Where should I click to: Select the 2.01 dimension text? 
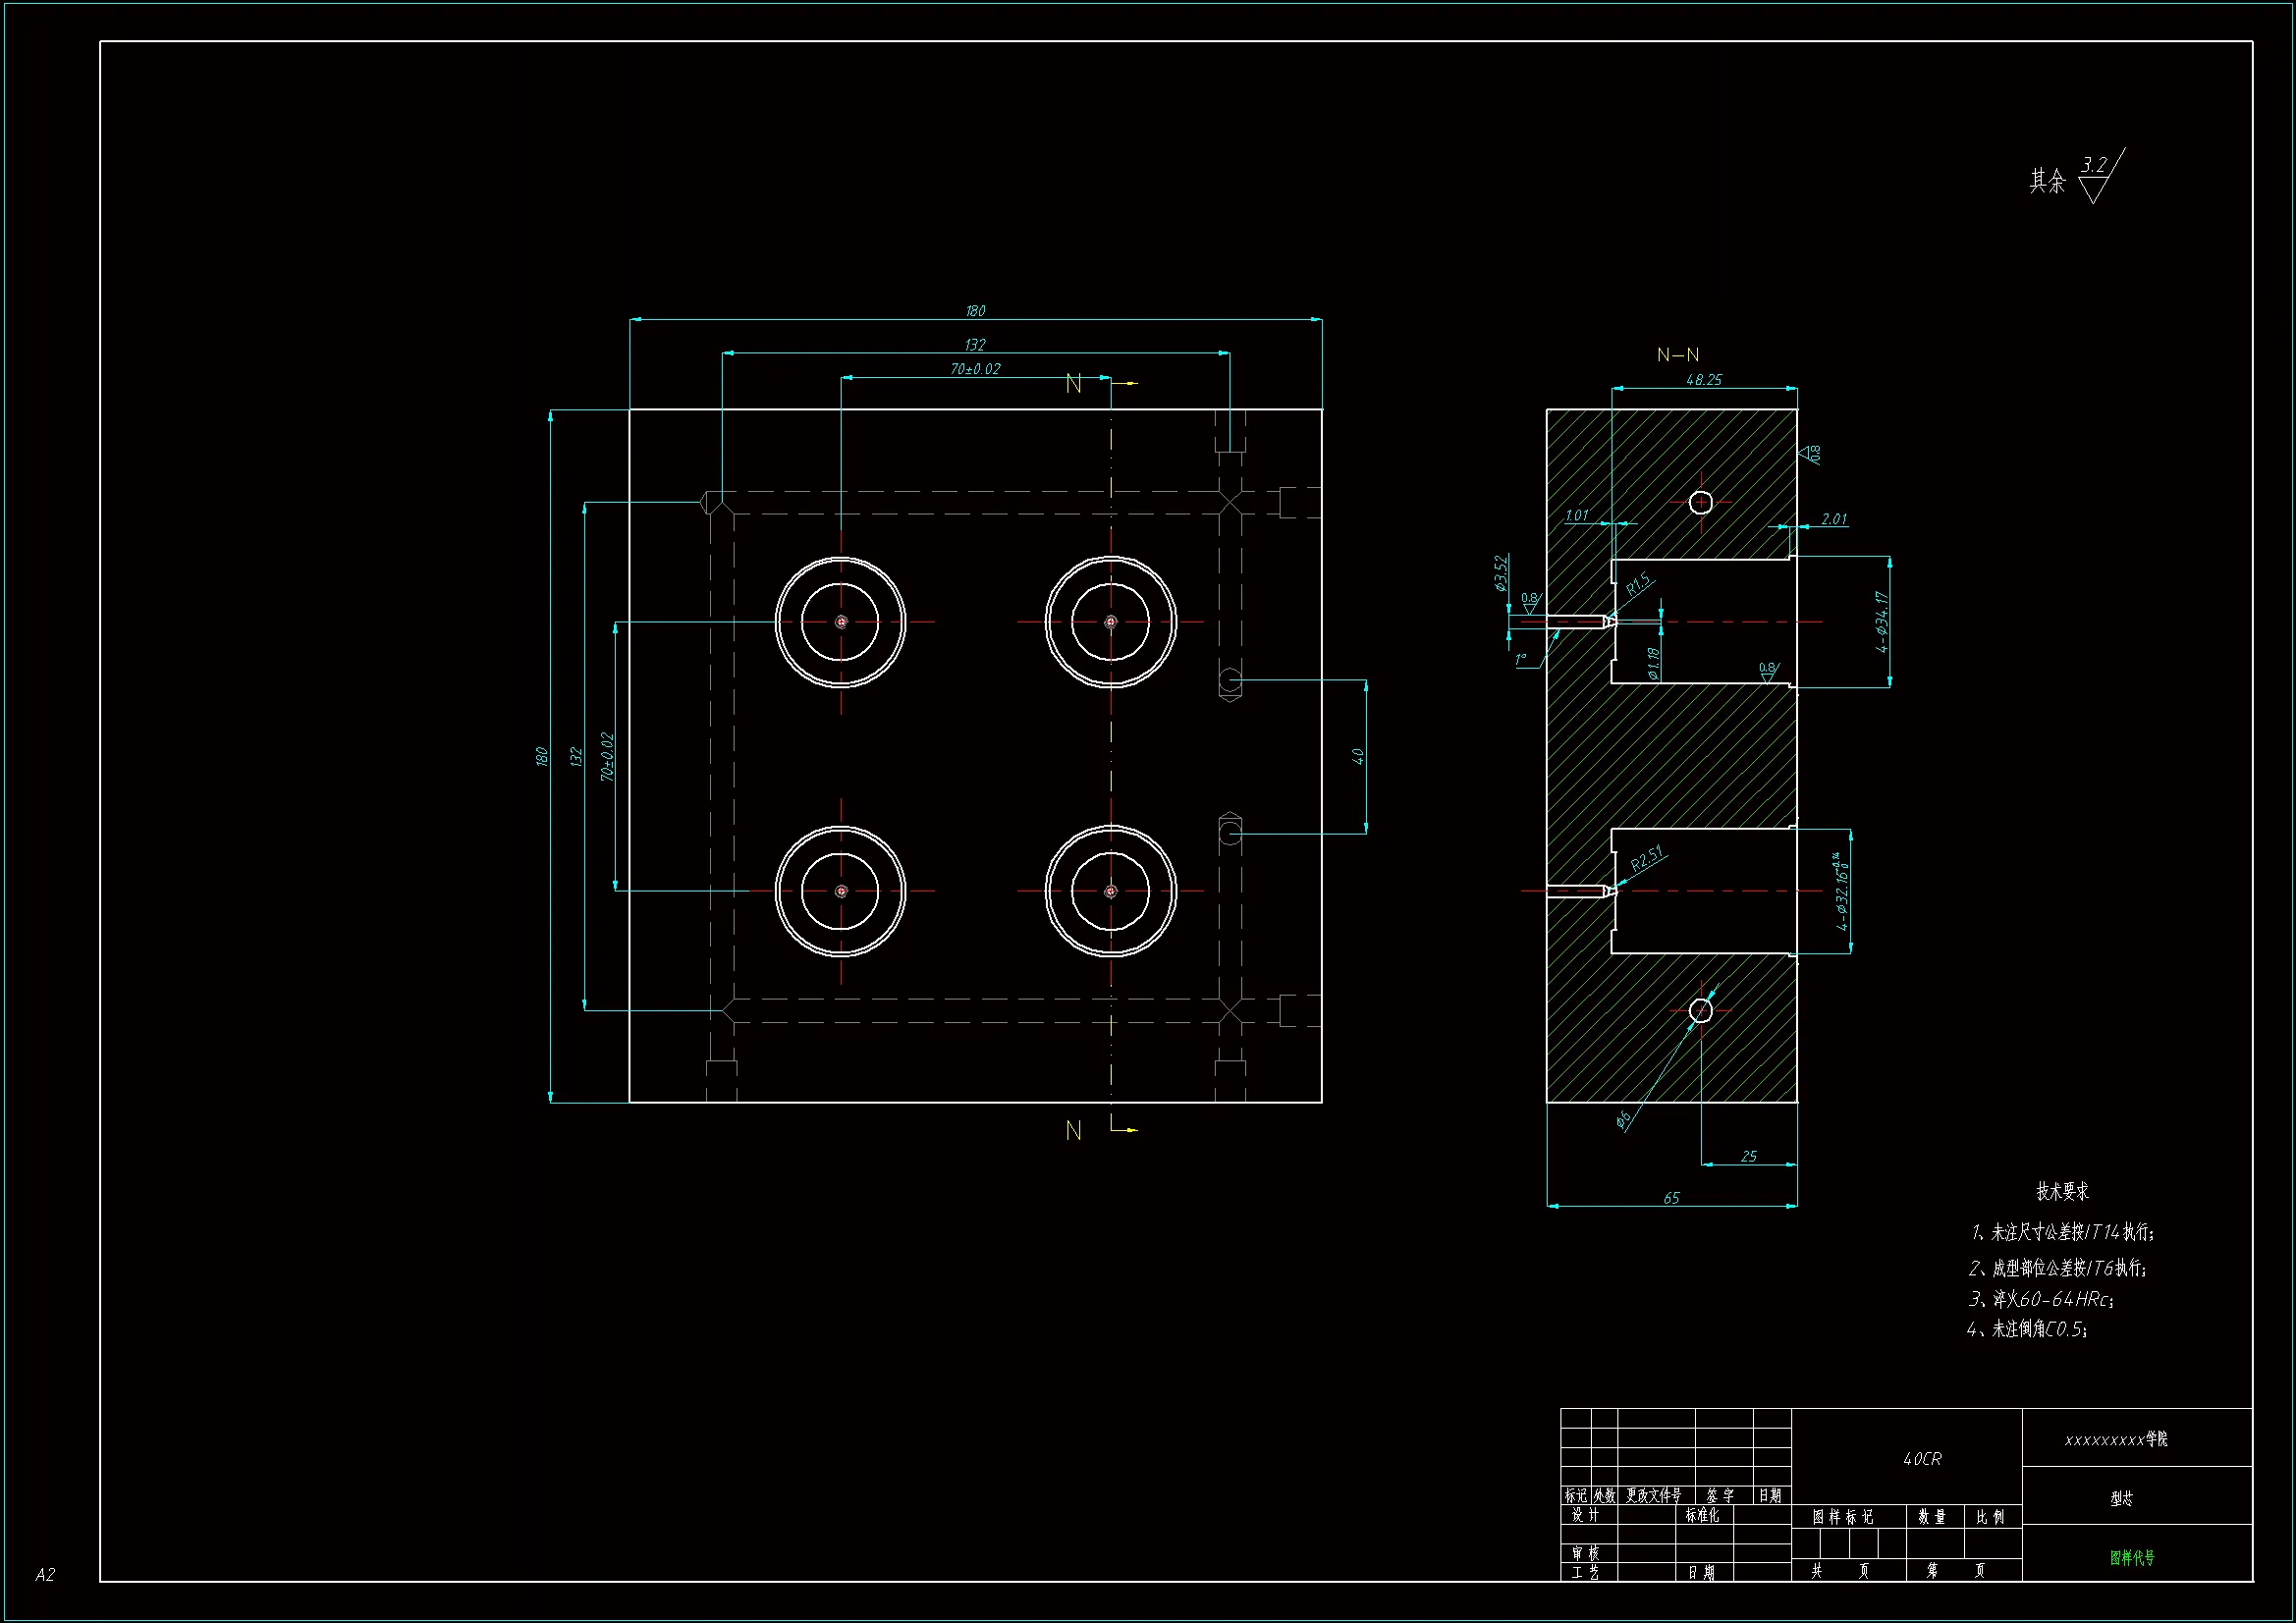point(1833,519)
